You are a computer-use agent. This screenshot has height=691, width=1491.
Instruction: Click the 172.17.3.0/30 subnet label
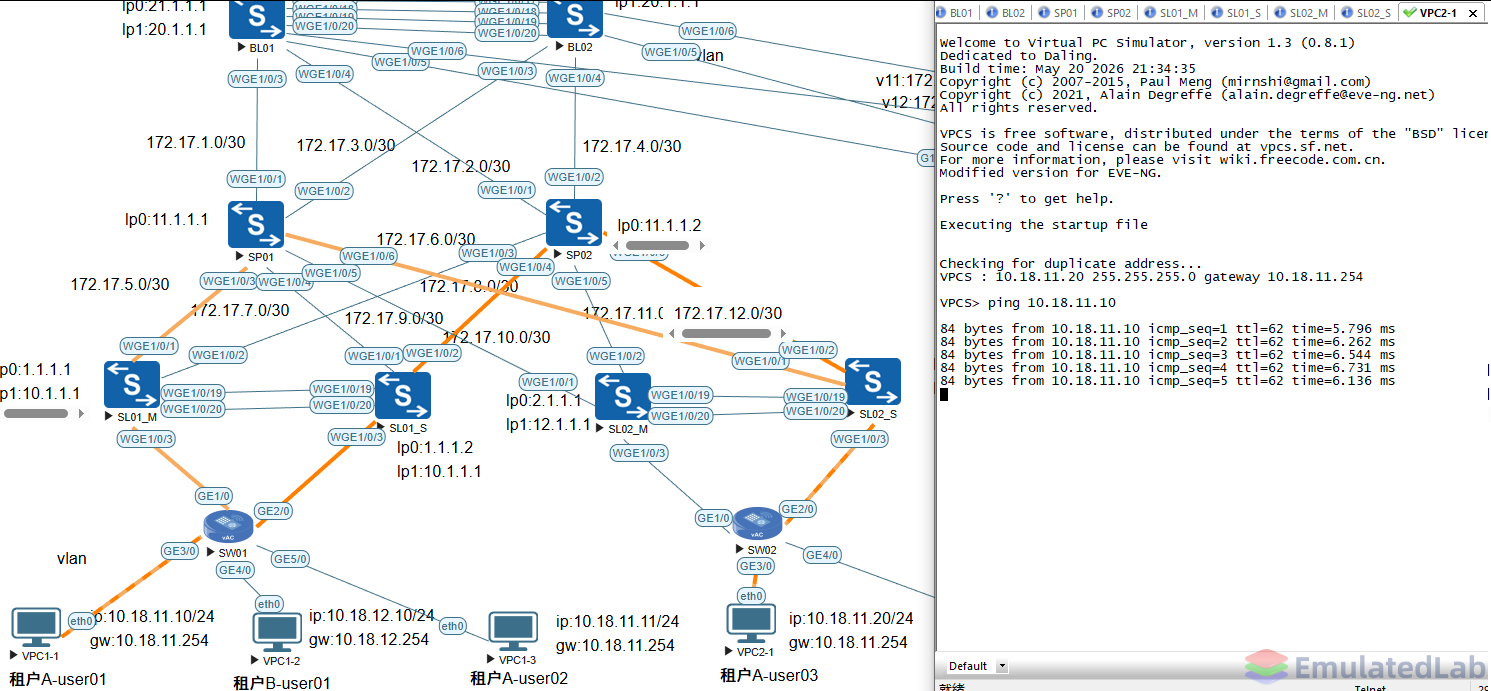click(346, 145)
